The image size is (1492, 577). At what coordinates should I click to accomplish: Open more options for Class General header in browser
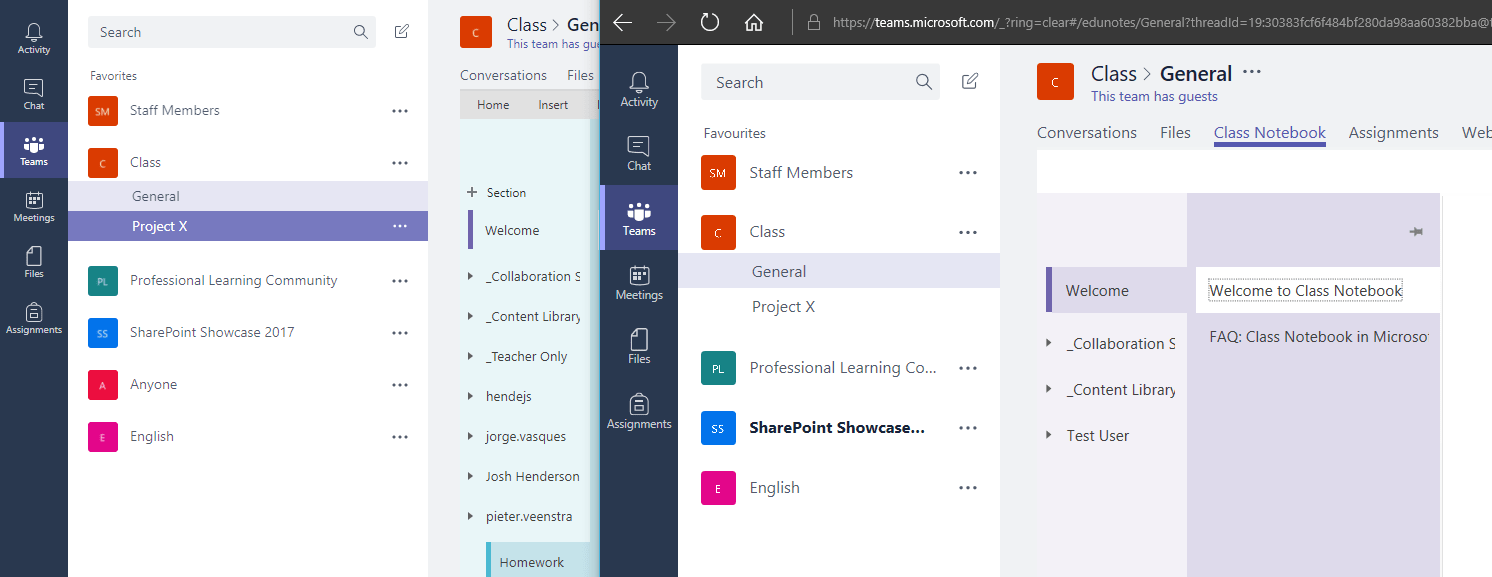(x=1252, y=72)
